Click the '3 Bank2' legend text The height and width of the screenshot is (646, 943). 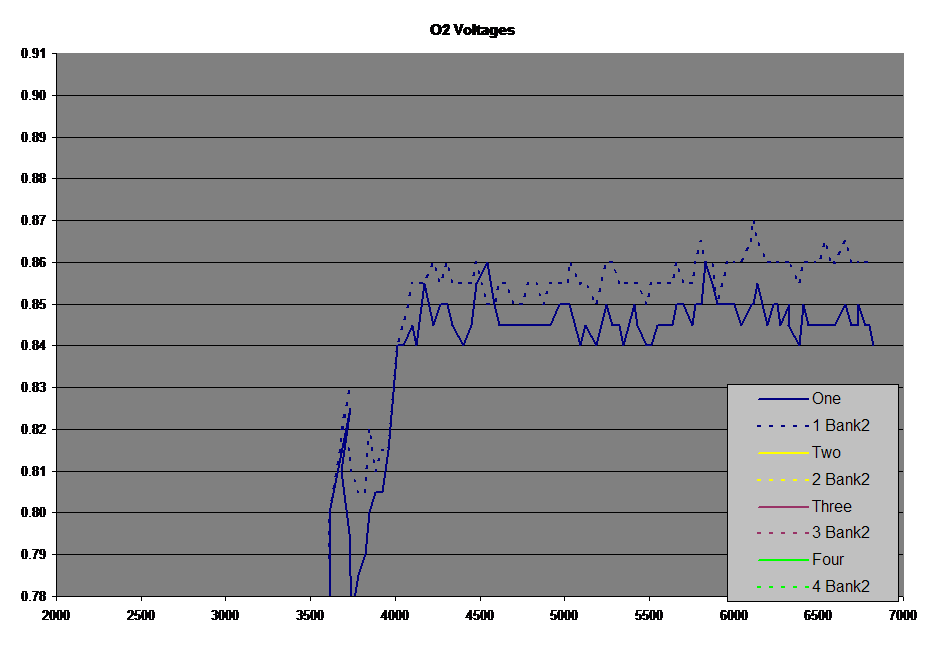840,533
